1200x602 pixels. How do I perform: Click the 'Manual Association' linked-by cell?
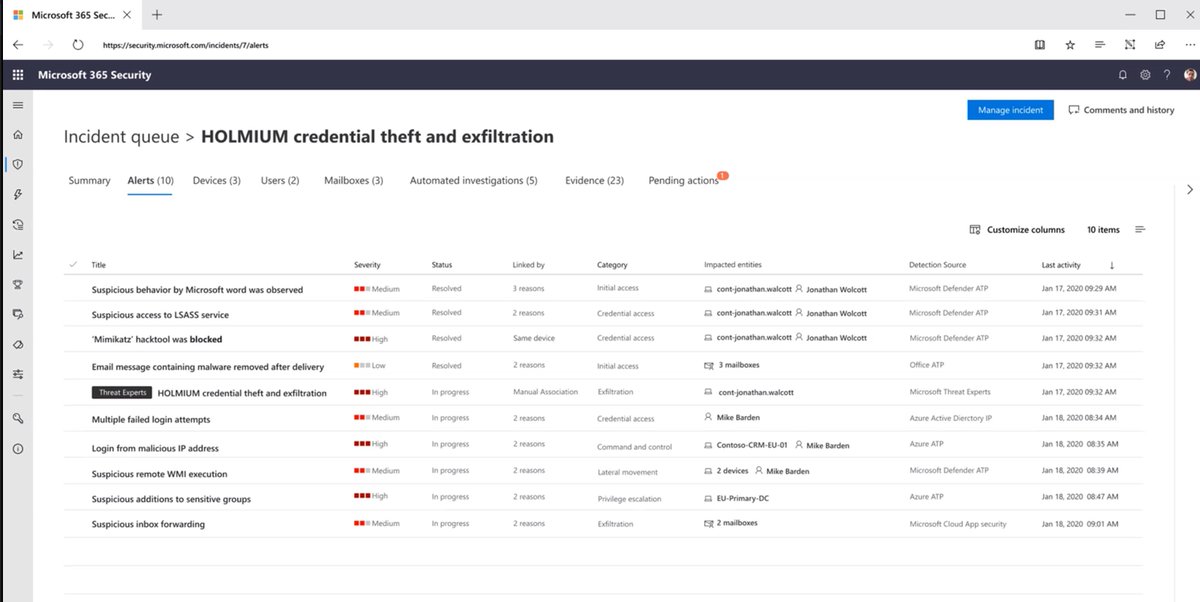click(545, 392)
